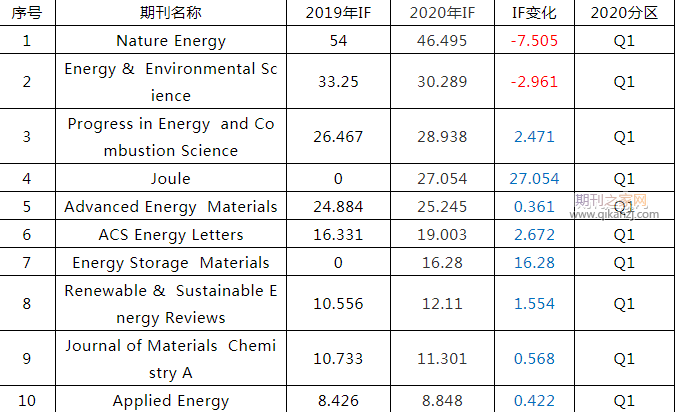
Task: Click the 2019年IF column header
Action: [338, 13]
